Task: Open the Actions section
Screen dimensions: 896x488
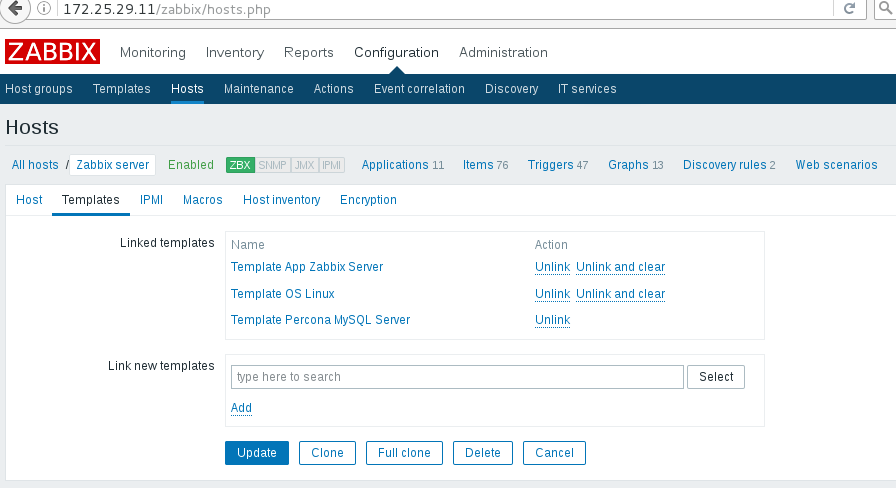Action: (x=334, y=89)
